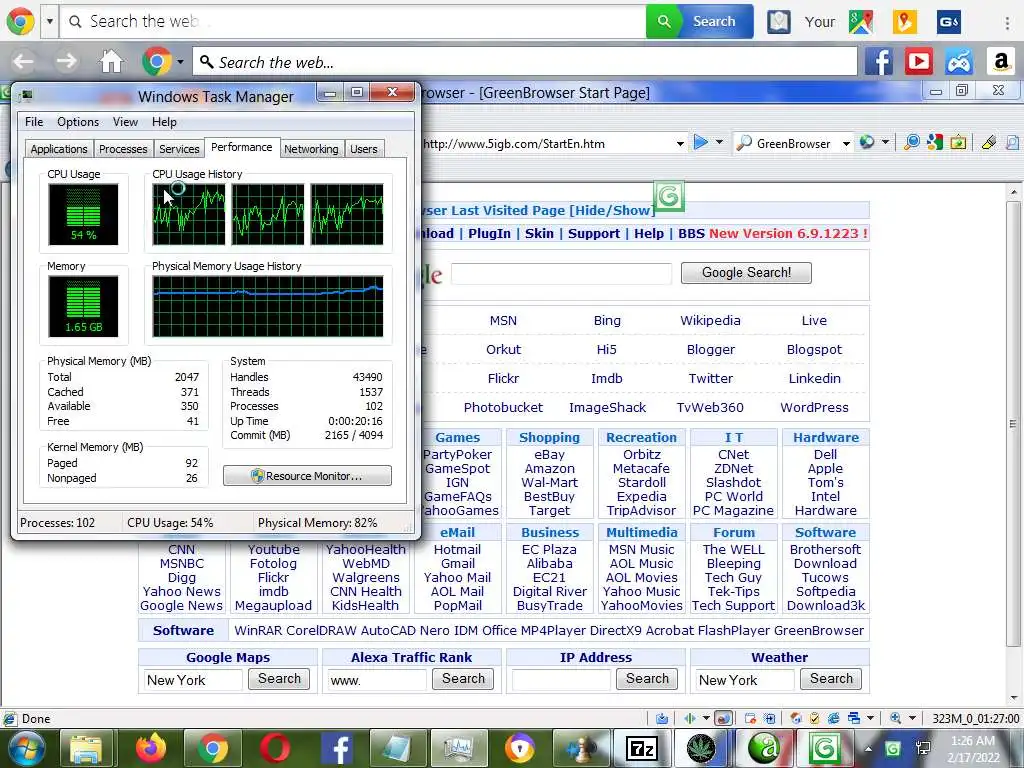Switch to the Users tab
This screenshot has width=1024, height=768.
coord(364,149)
